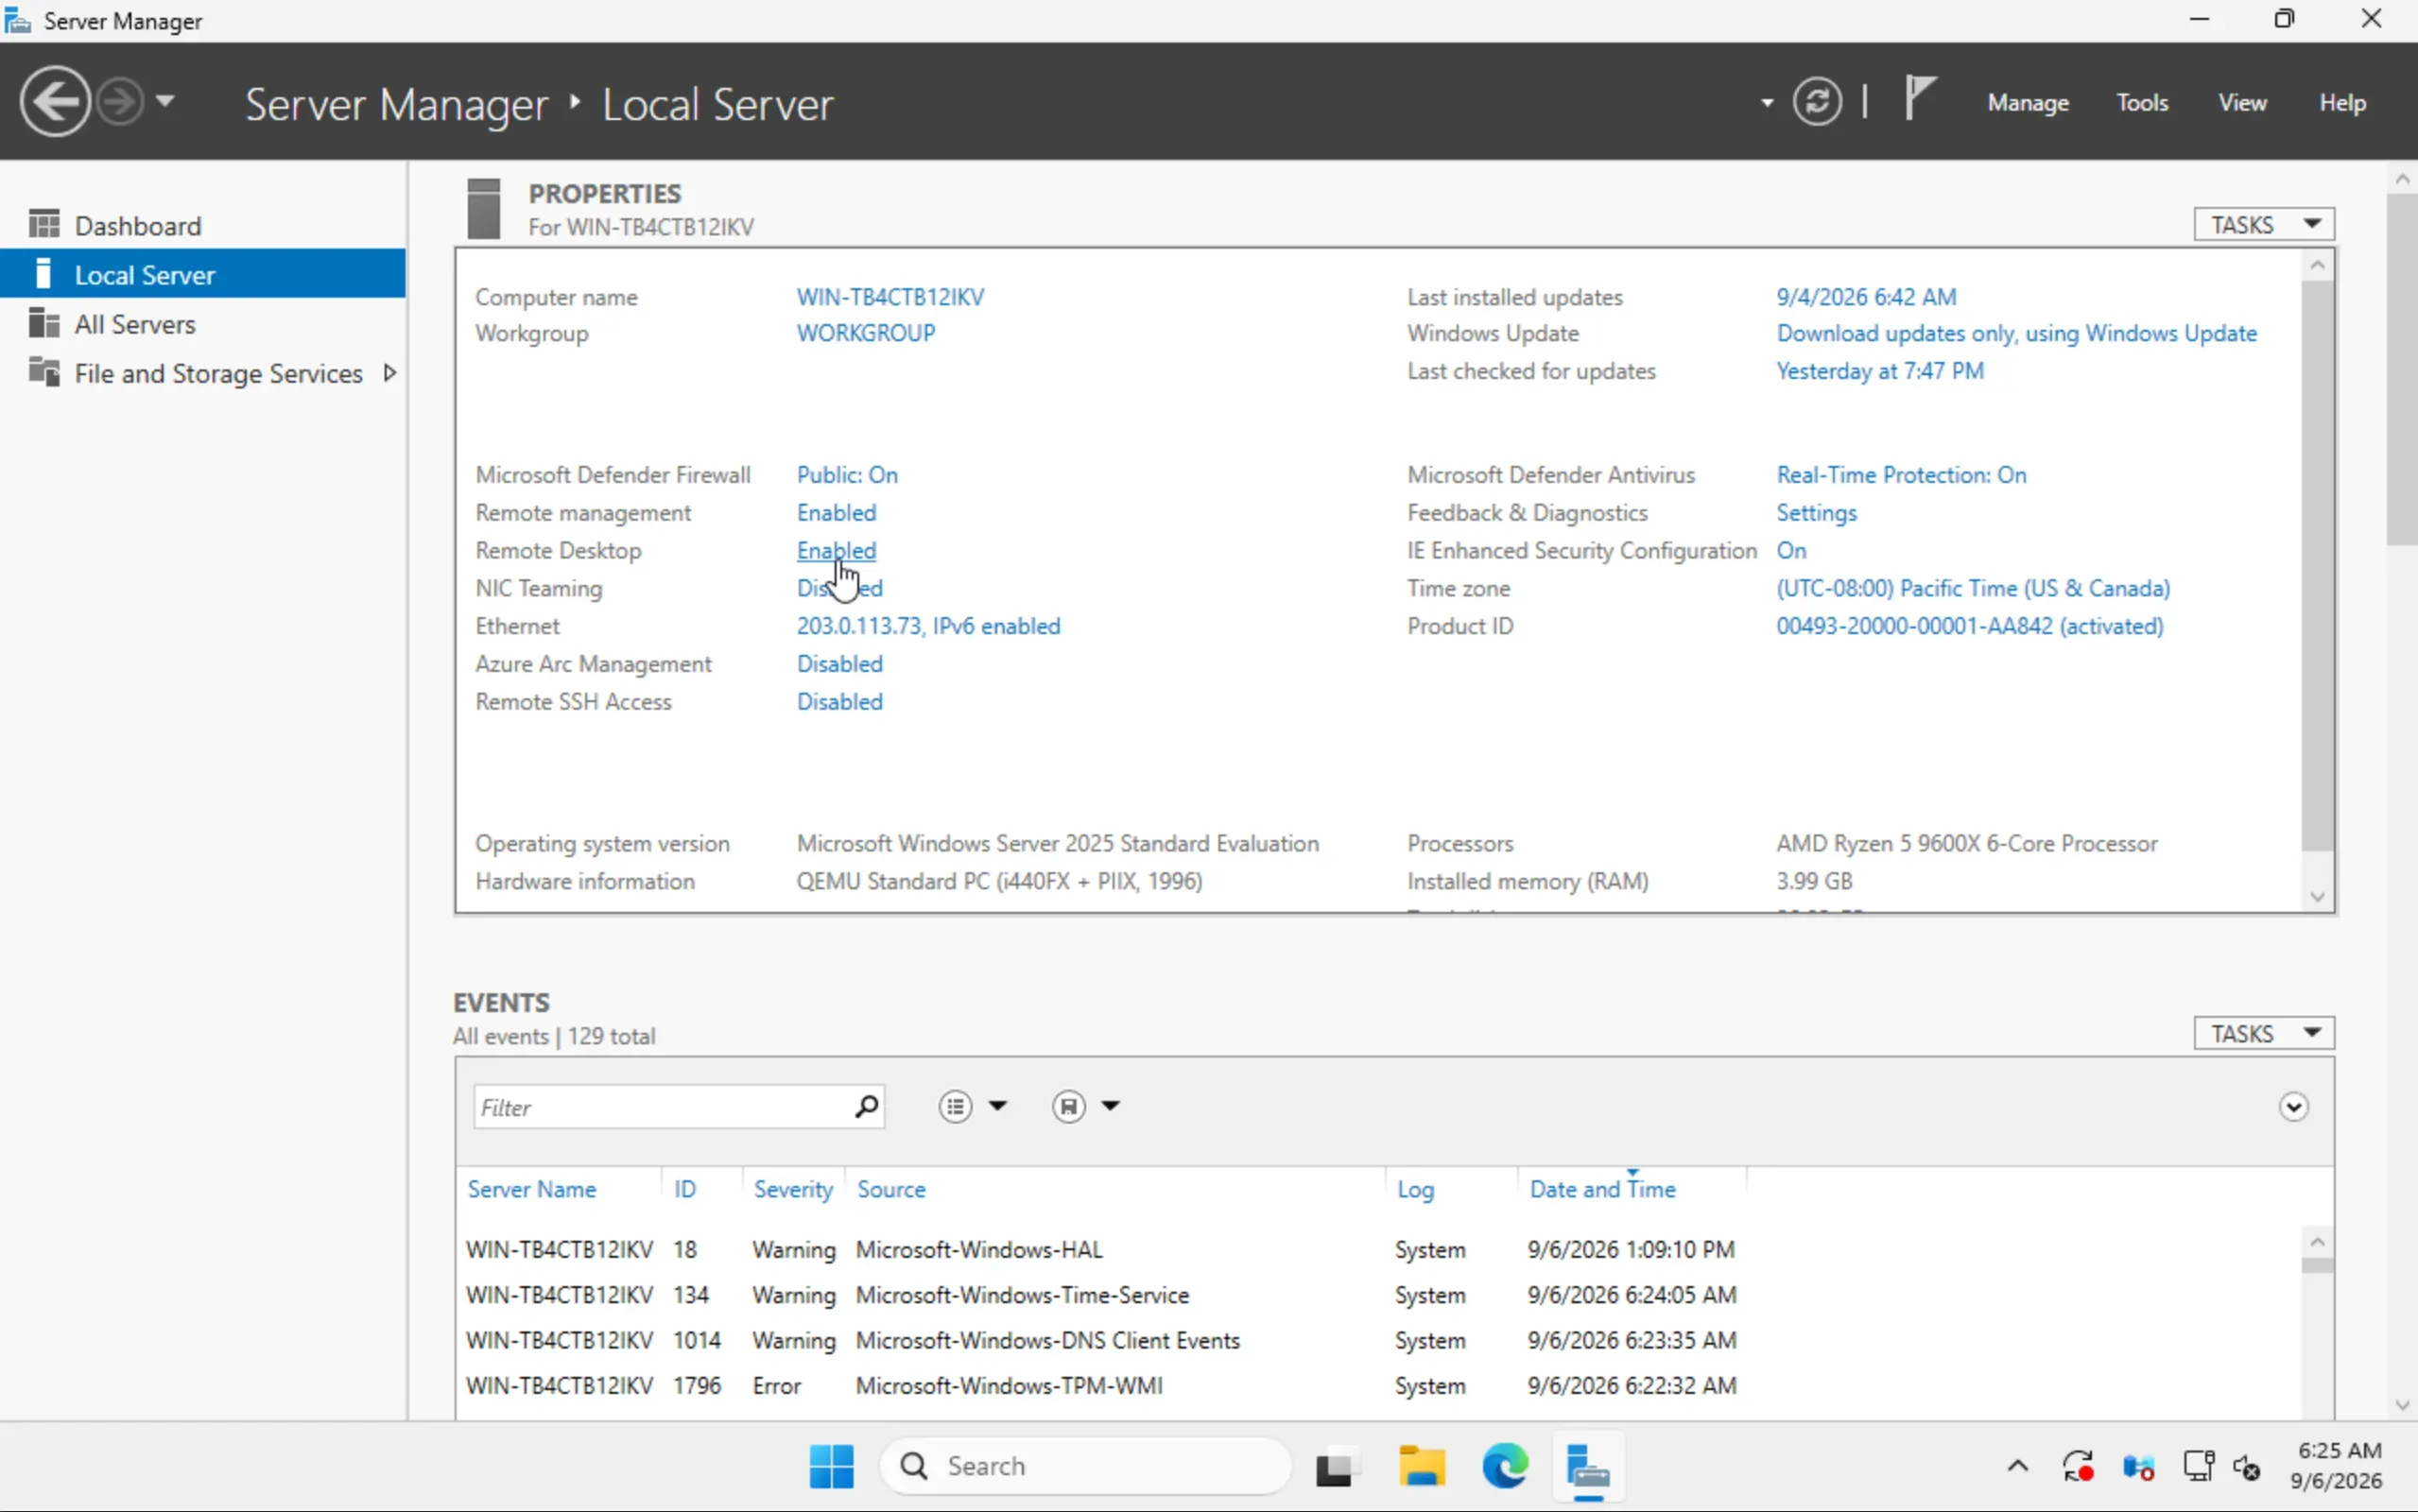Select the Microsoft-Windows-TPM-WMI error row
The width and height of the screenshot is (2418, 1512).
[1380, 1386]
